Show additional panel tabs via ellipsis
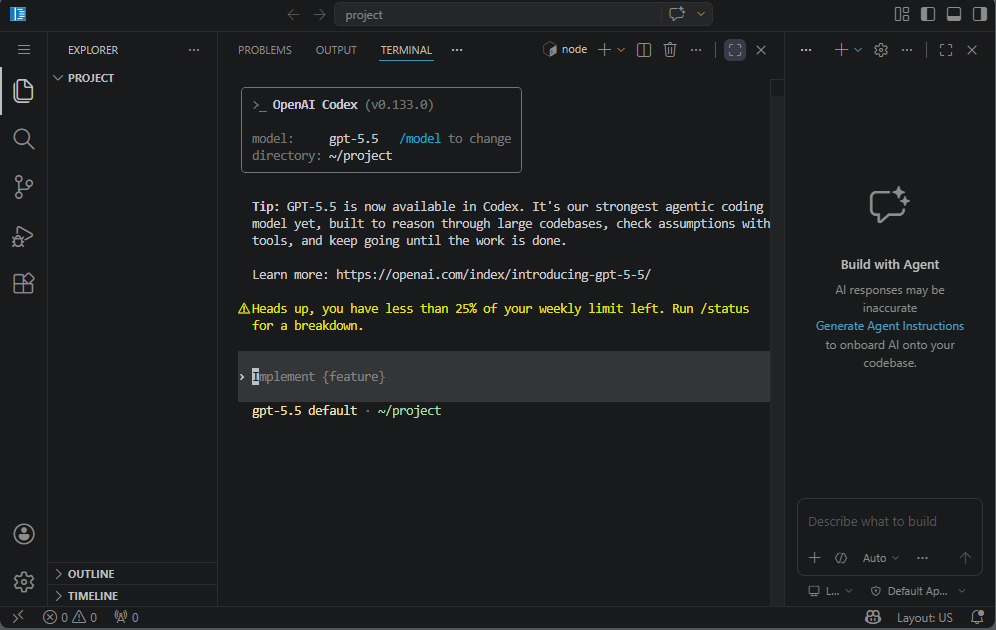Viewport: 996px width, 630px height. click(x=457, y=50)
